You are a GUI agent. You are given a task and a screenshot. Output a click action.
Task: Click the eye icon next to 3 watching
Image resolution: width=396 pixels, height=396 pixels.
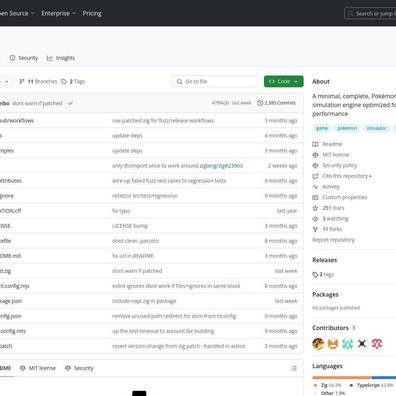(315, 219)
